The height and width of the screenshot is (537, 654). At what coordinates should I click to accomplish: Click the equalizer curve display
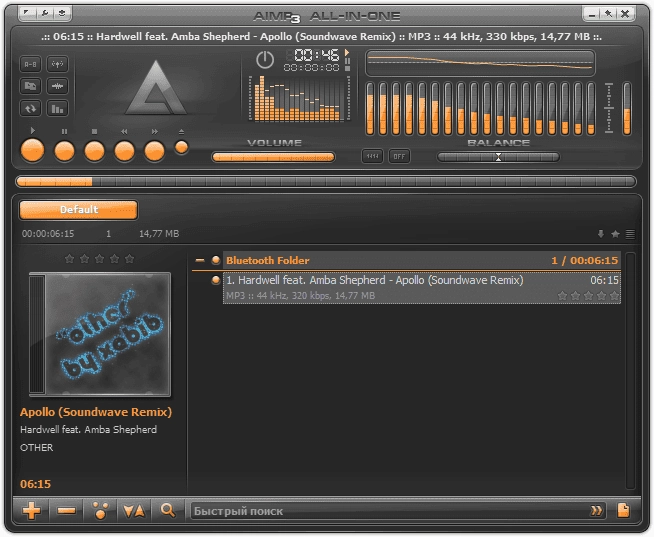[x=480, y=63]
